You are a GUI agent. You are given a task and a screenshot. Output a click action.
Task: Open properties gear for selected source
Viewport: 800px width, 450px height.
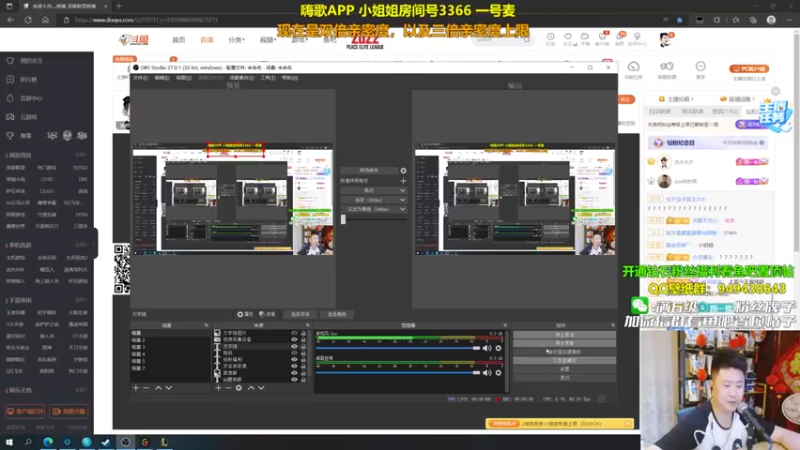pyautogui.click(x=245, y=314)
